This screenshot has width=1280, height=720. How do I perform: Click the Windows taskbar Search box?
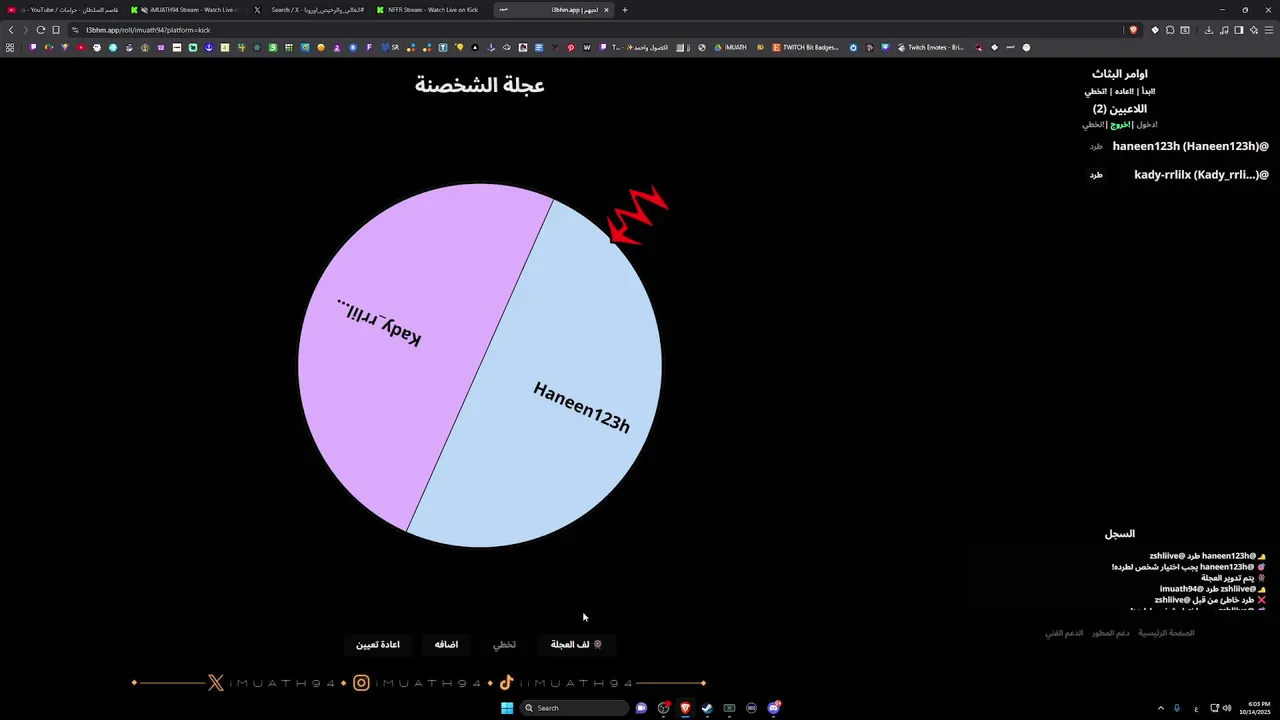pyautogui.click(x=574, y=708)
